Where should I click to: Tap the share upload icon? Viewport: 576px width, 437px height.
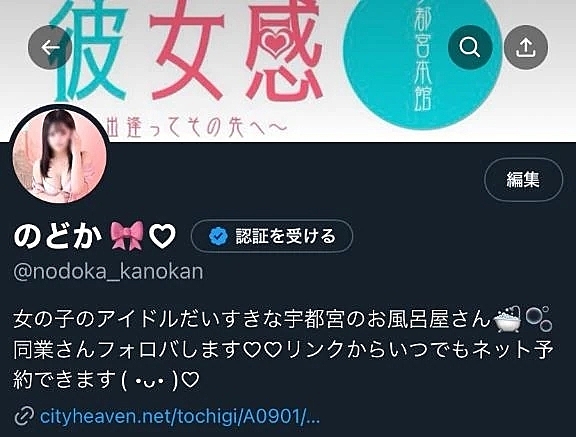(x=526, y=47)
